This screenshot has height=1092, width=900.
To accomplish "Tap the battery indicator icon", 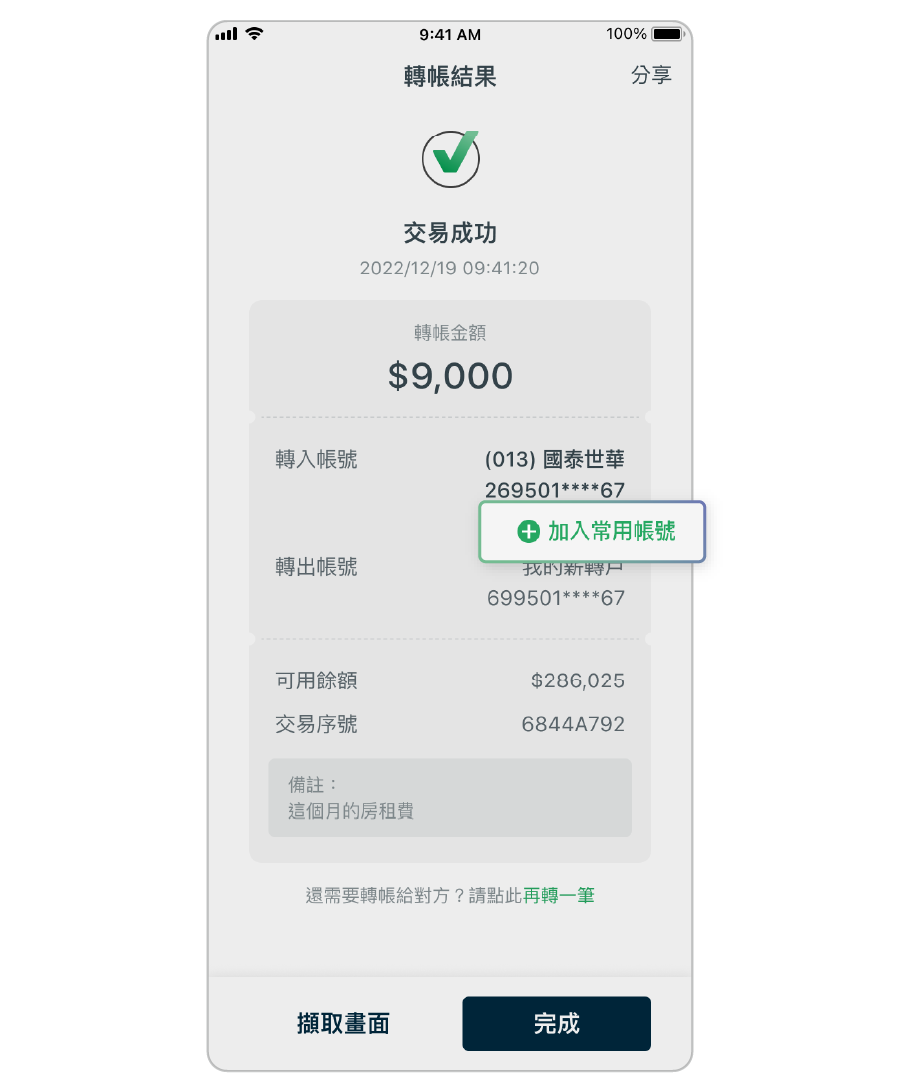I will click(667, 33).
